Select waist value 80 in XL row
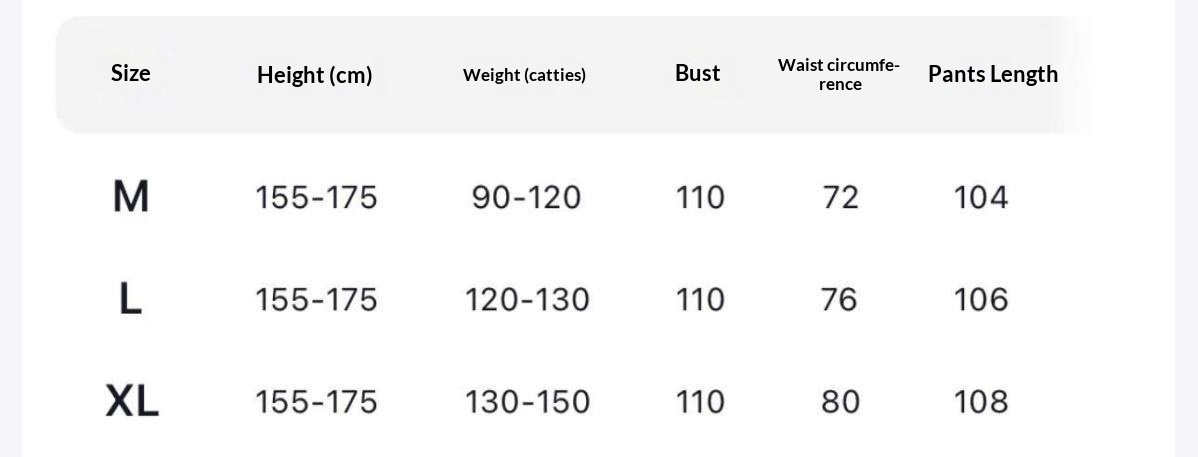 click(x=840, y=401)
